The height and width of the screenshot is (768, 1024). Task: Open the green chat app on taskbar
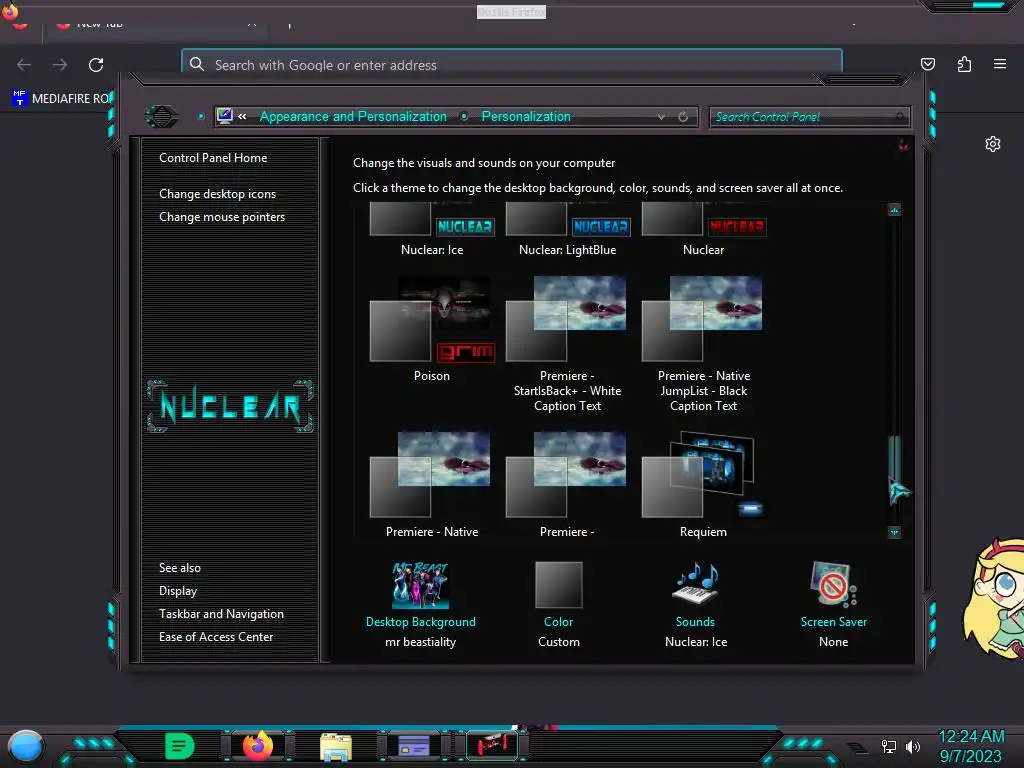(180, 746)
